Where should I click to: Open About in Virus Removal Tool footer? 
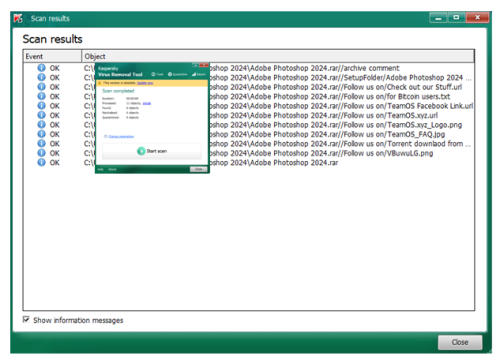coord(112,169)
